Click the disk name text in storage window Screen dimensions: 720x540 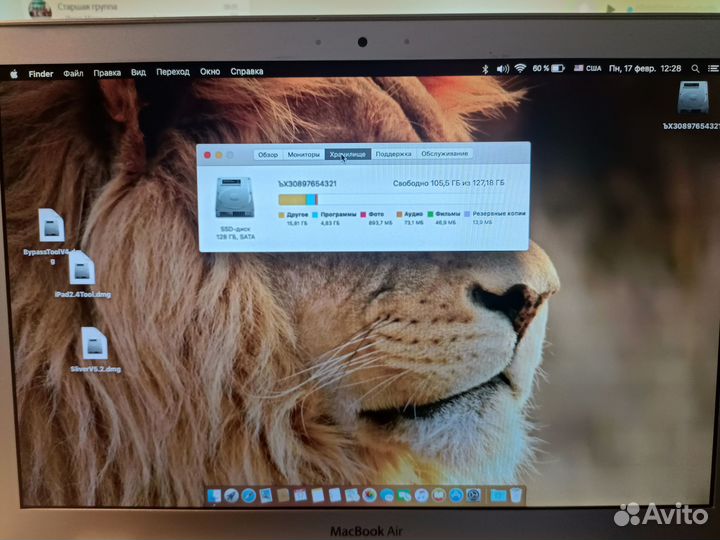pos(307,184)
